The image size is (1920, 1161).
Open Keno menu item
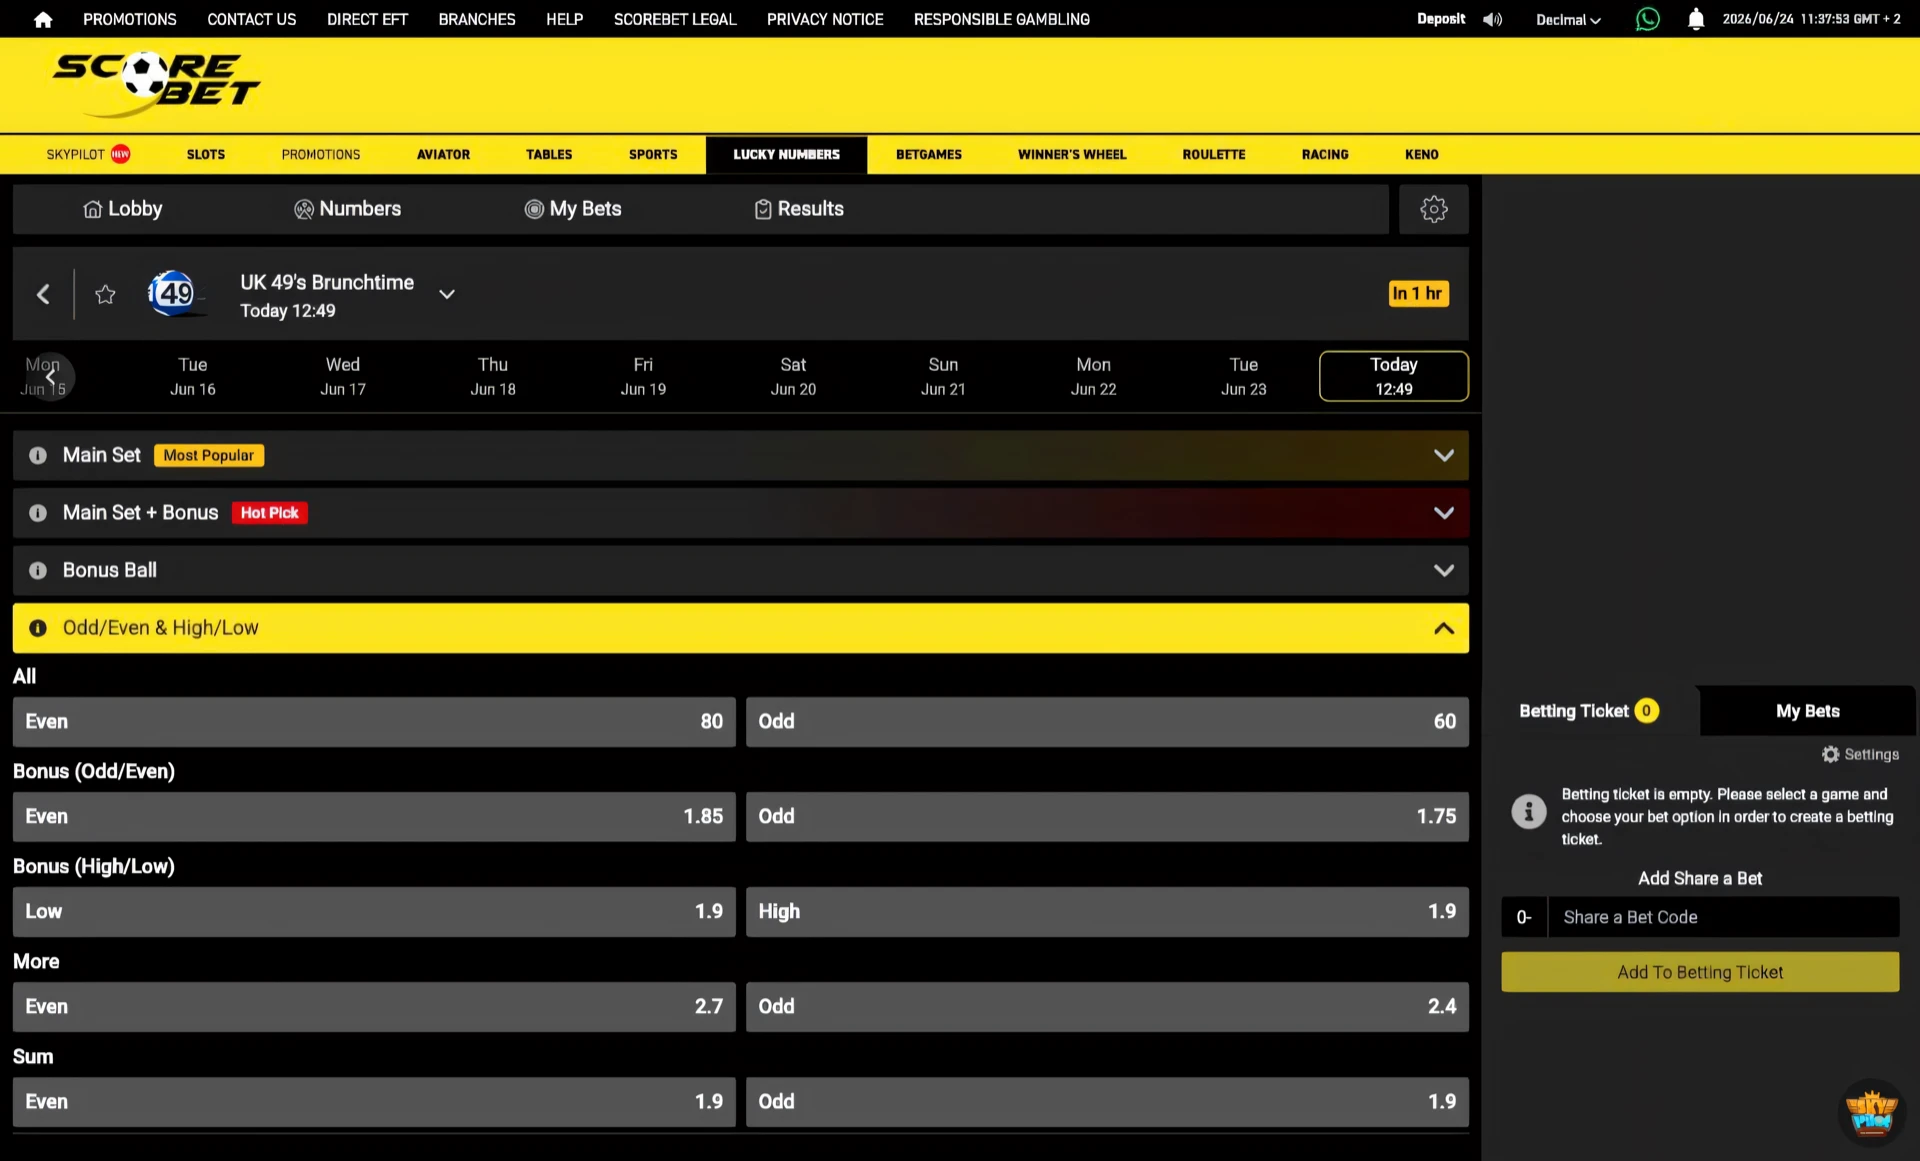(x=1421, y=154)
